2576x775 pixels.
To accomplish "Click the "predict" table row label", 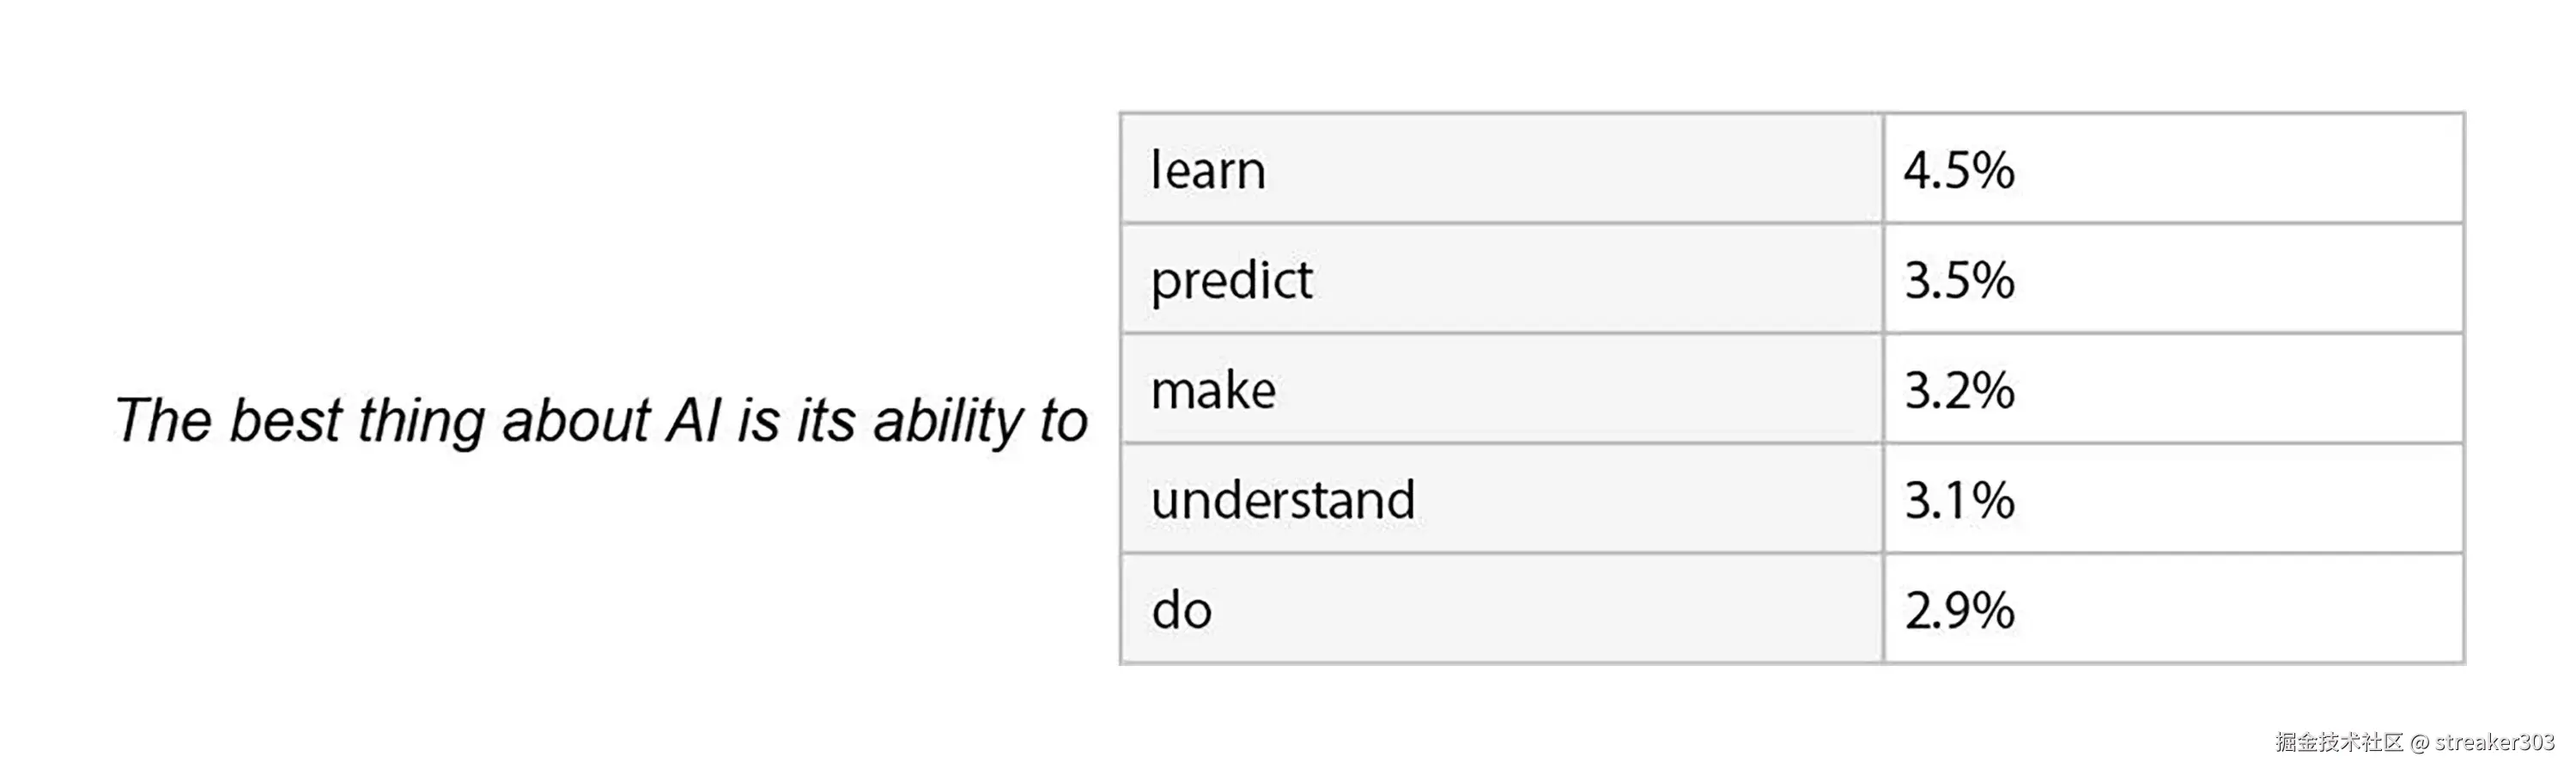I will click(1231, 280).
